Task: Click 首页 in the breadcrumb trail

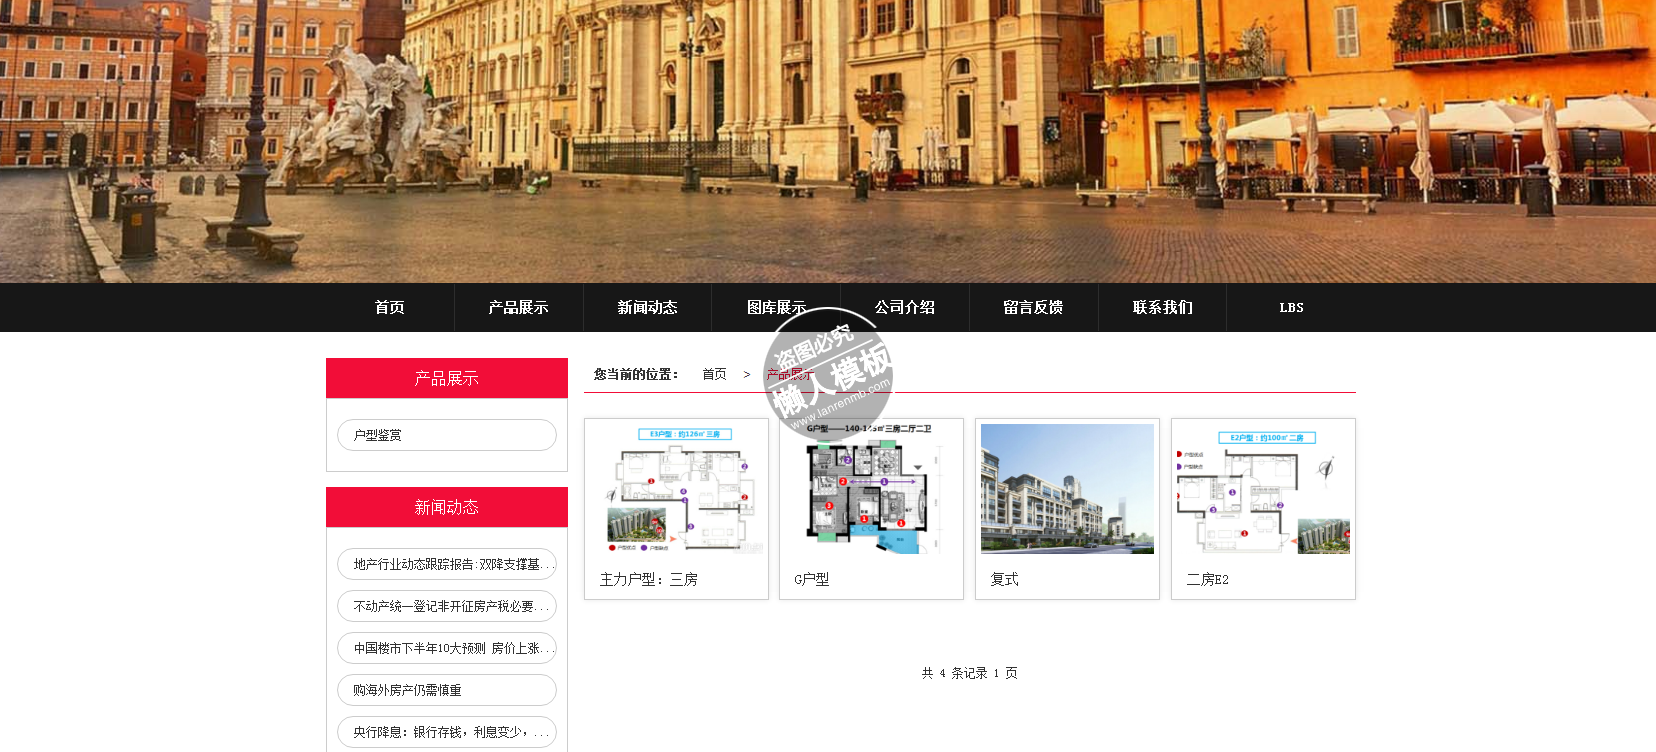Action: pyautogui.click(x=714, y=374)
